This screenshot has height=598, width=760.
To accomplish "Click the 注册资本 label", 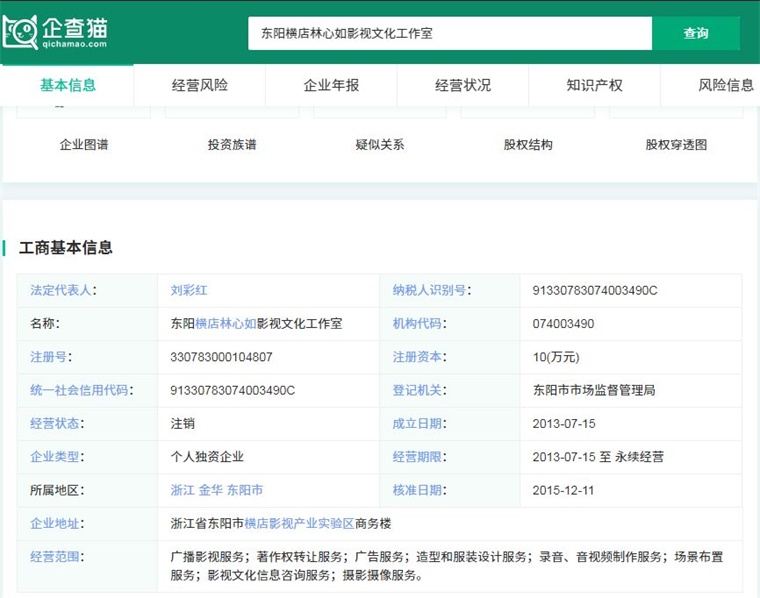I will 419,357.
